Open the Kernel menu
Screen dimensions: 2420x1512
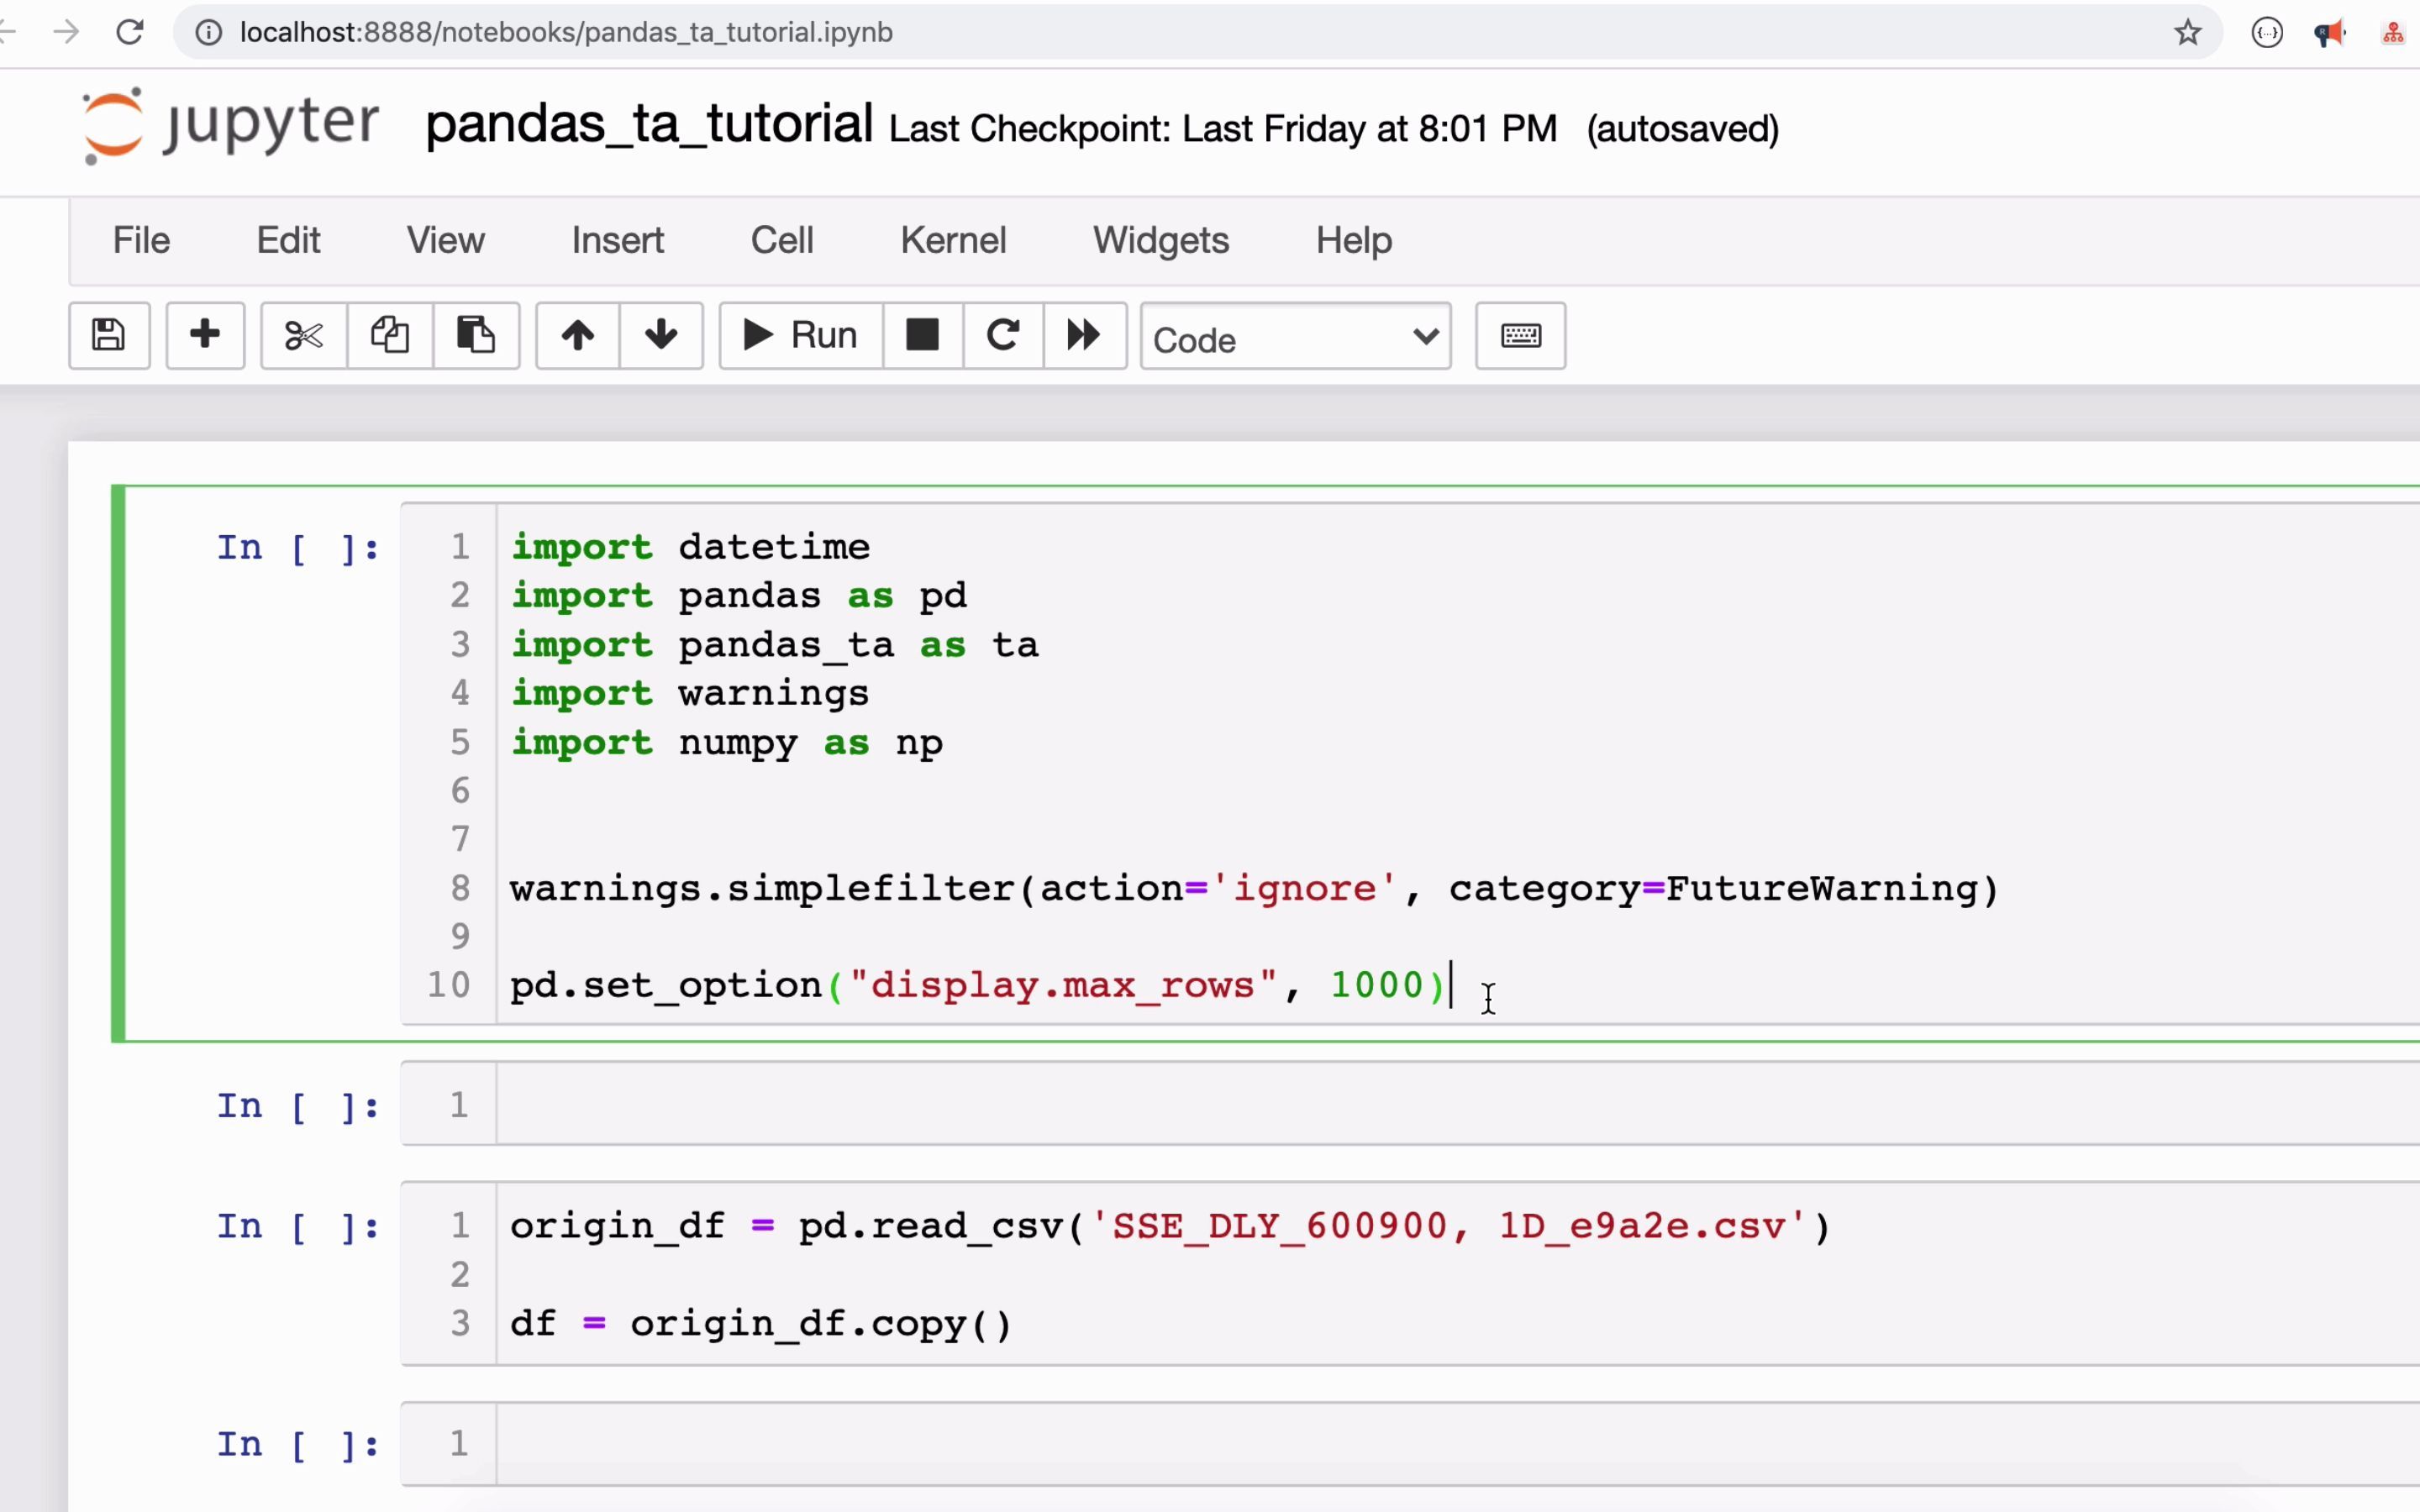[x=952, y=240]
